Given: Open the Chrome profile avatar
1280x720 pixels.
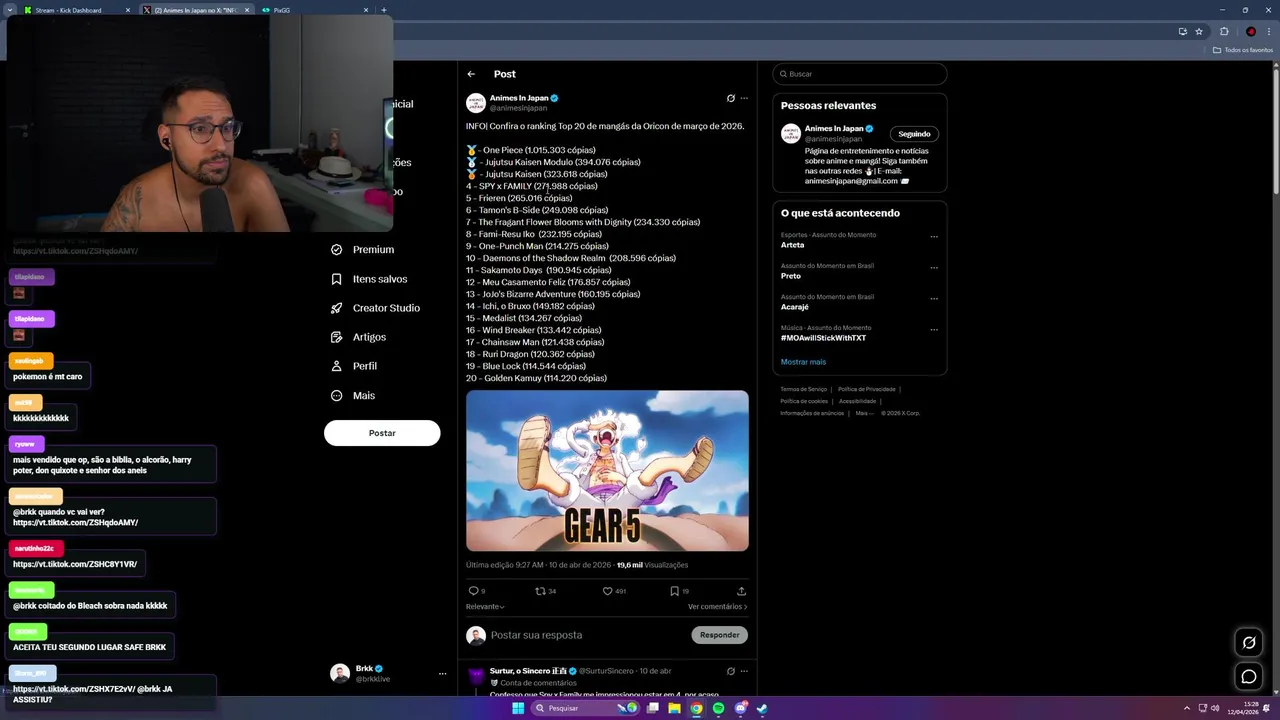Looking at the screenshot, I should (1250, 31).
